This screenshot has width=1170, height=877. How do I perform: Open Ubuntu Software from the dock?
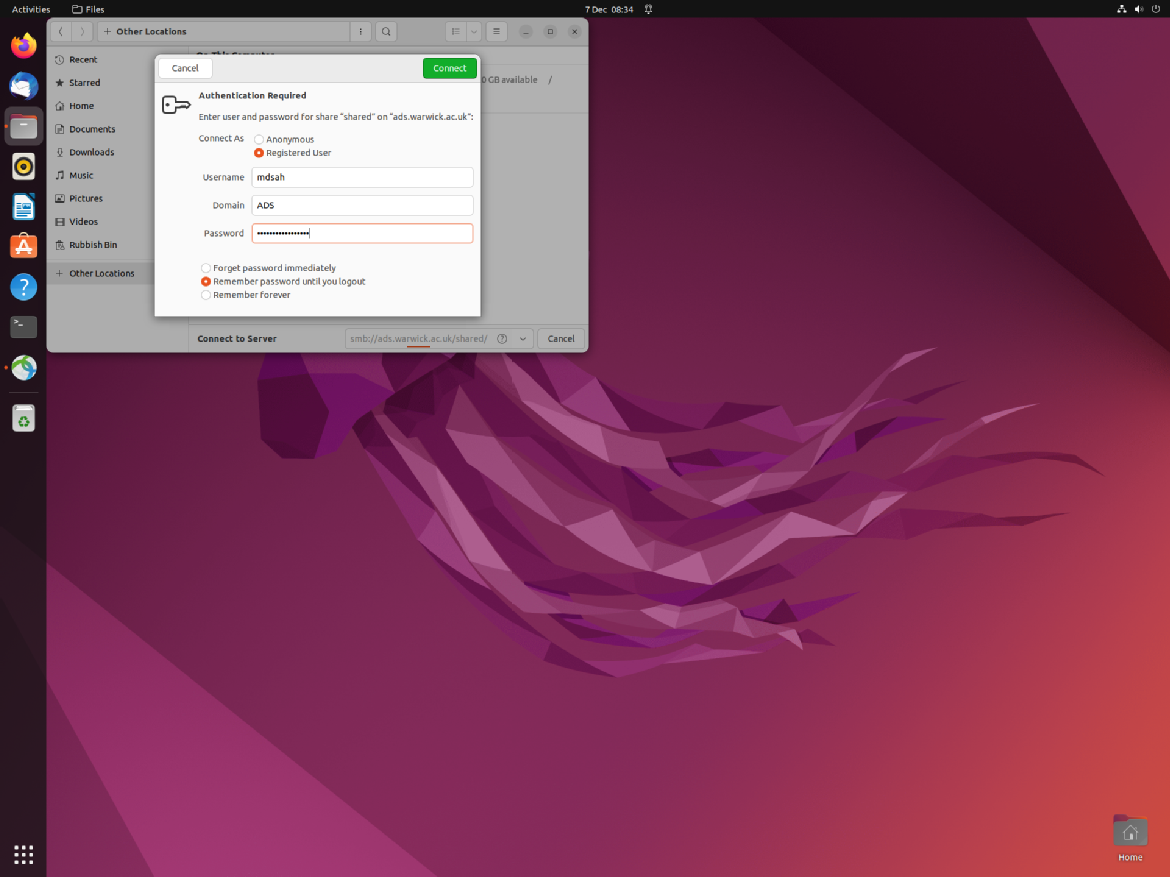24,246
